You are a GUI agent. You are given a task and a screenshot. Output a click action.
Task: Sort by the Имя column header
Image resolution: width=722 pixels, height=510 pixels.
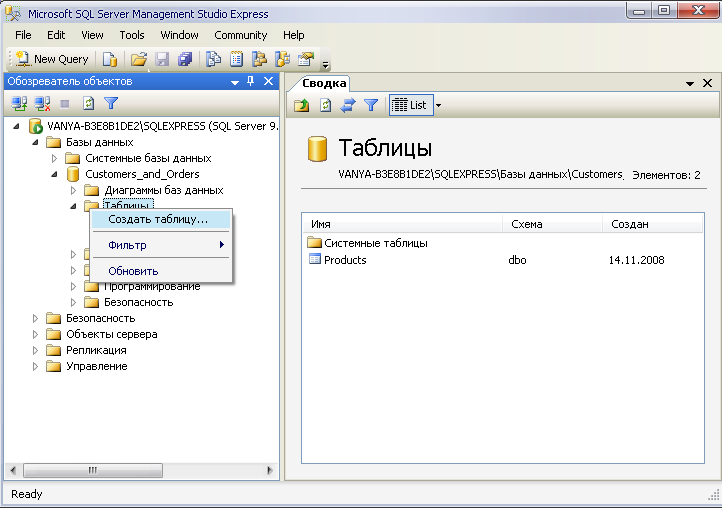pyautogui.click(x=402, y=224)
